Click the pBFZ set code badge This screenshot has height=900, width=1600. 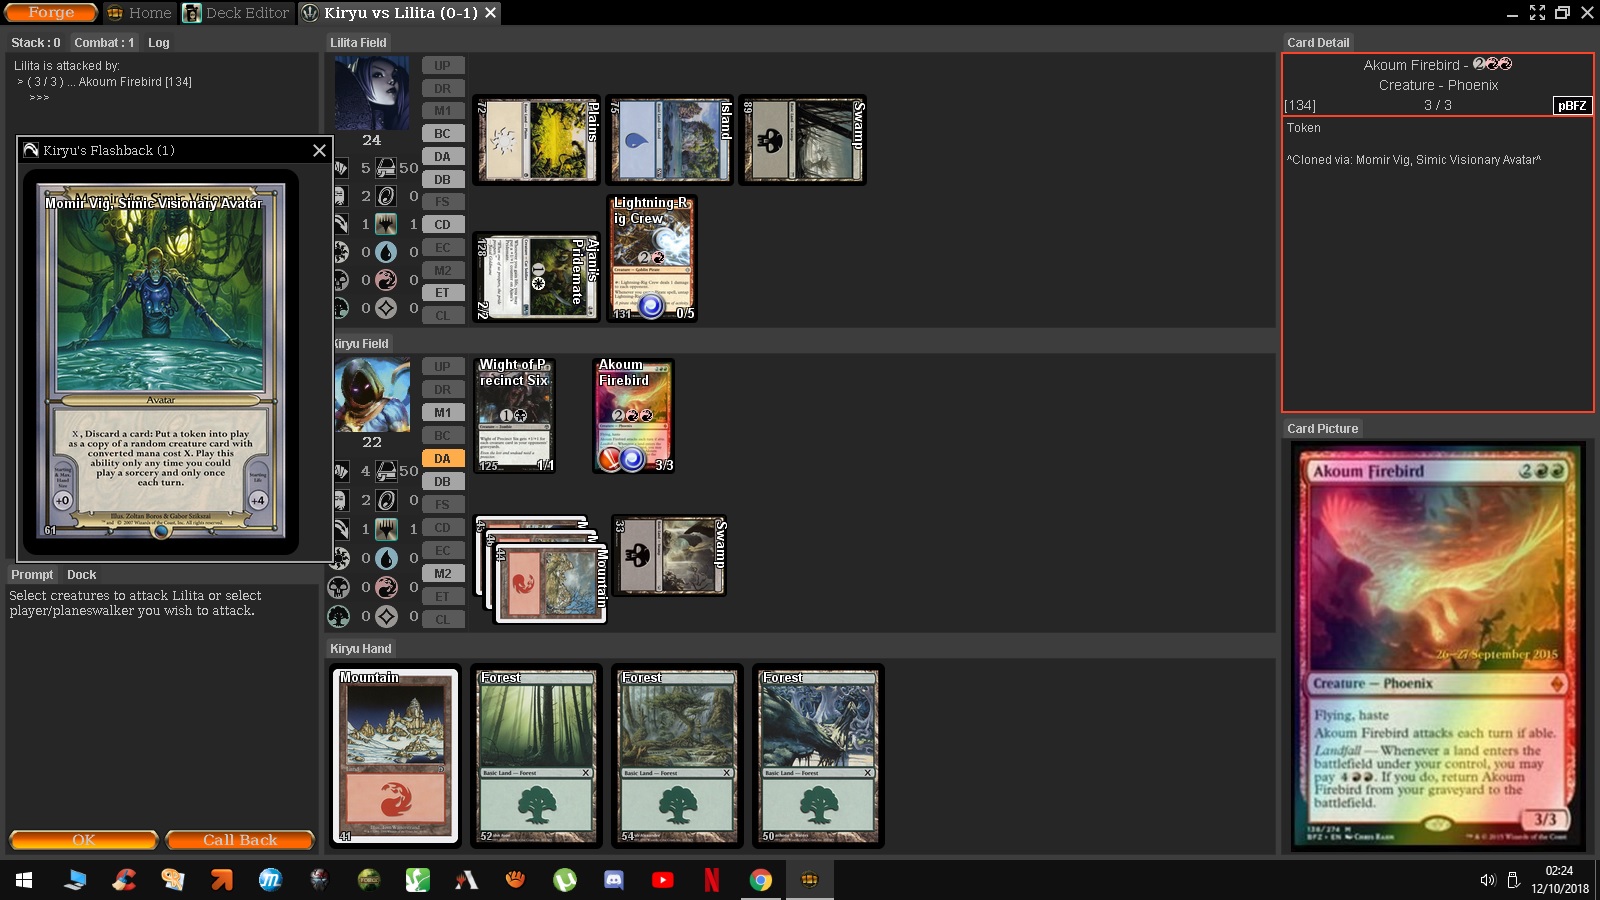pyautogui.click(x=1571, y=105)
